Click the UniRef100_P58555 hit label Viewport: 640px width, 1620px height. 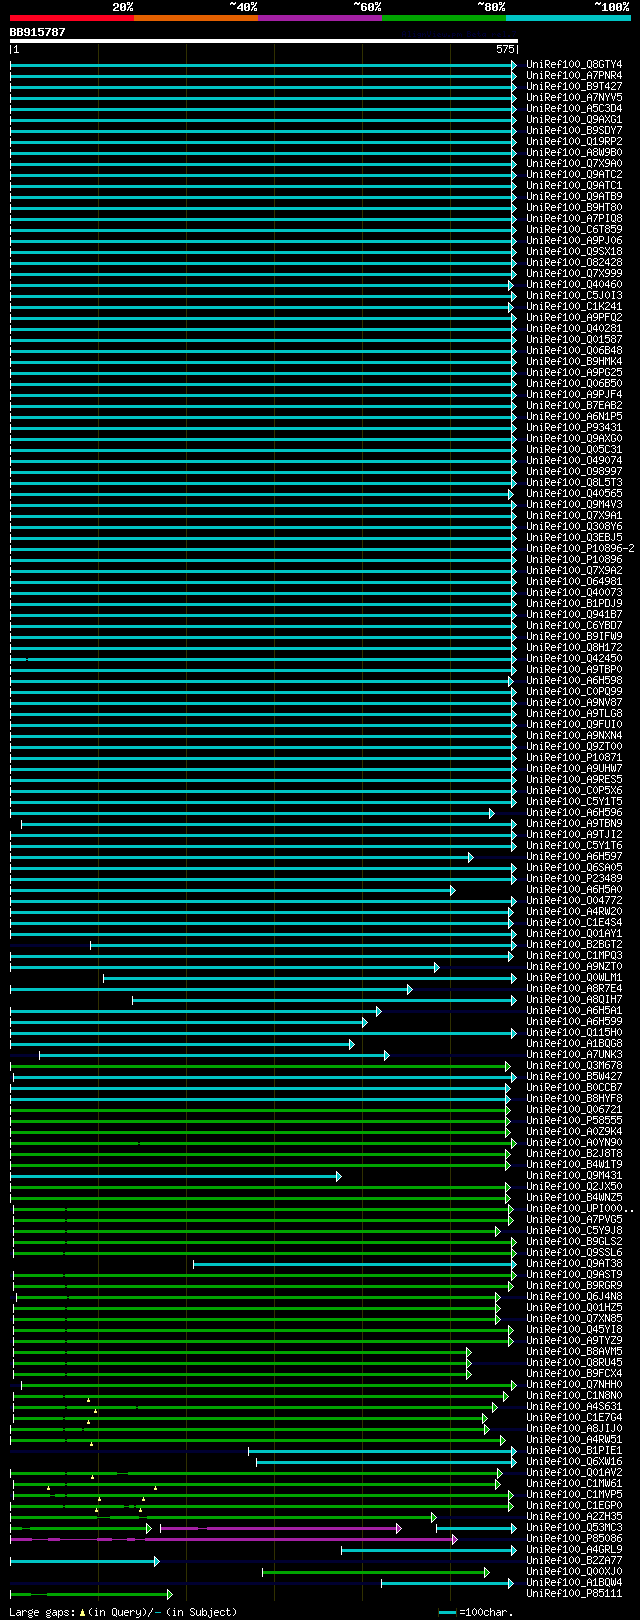click(x=574, y=1120)
